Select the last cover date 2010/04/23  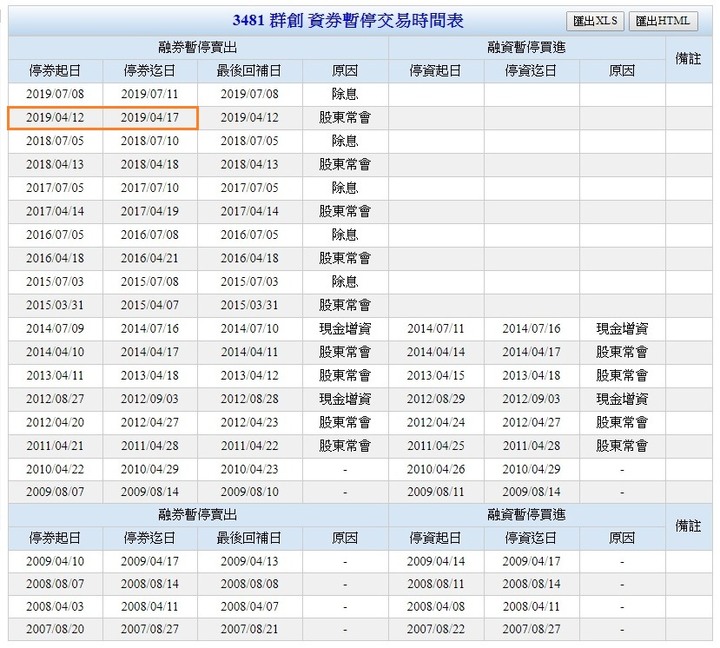coord(249,469)
